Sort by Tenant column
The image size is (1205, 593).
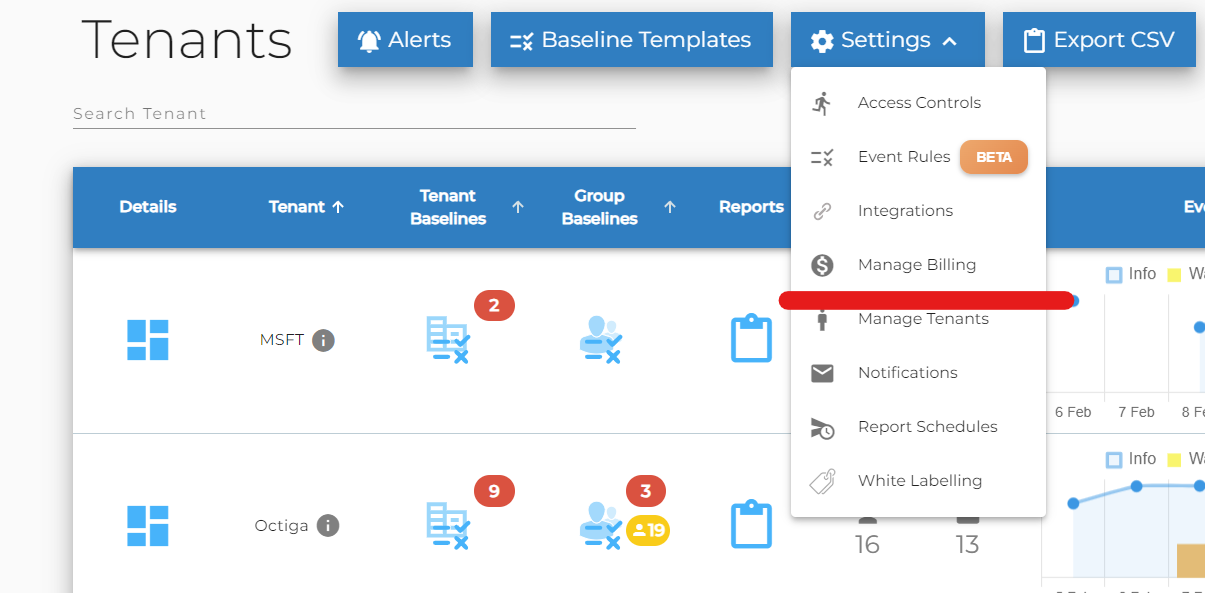[306, 207]
